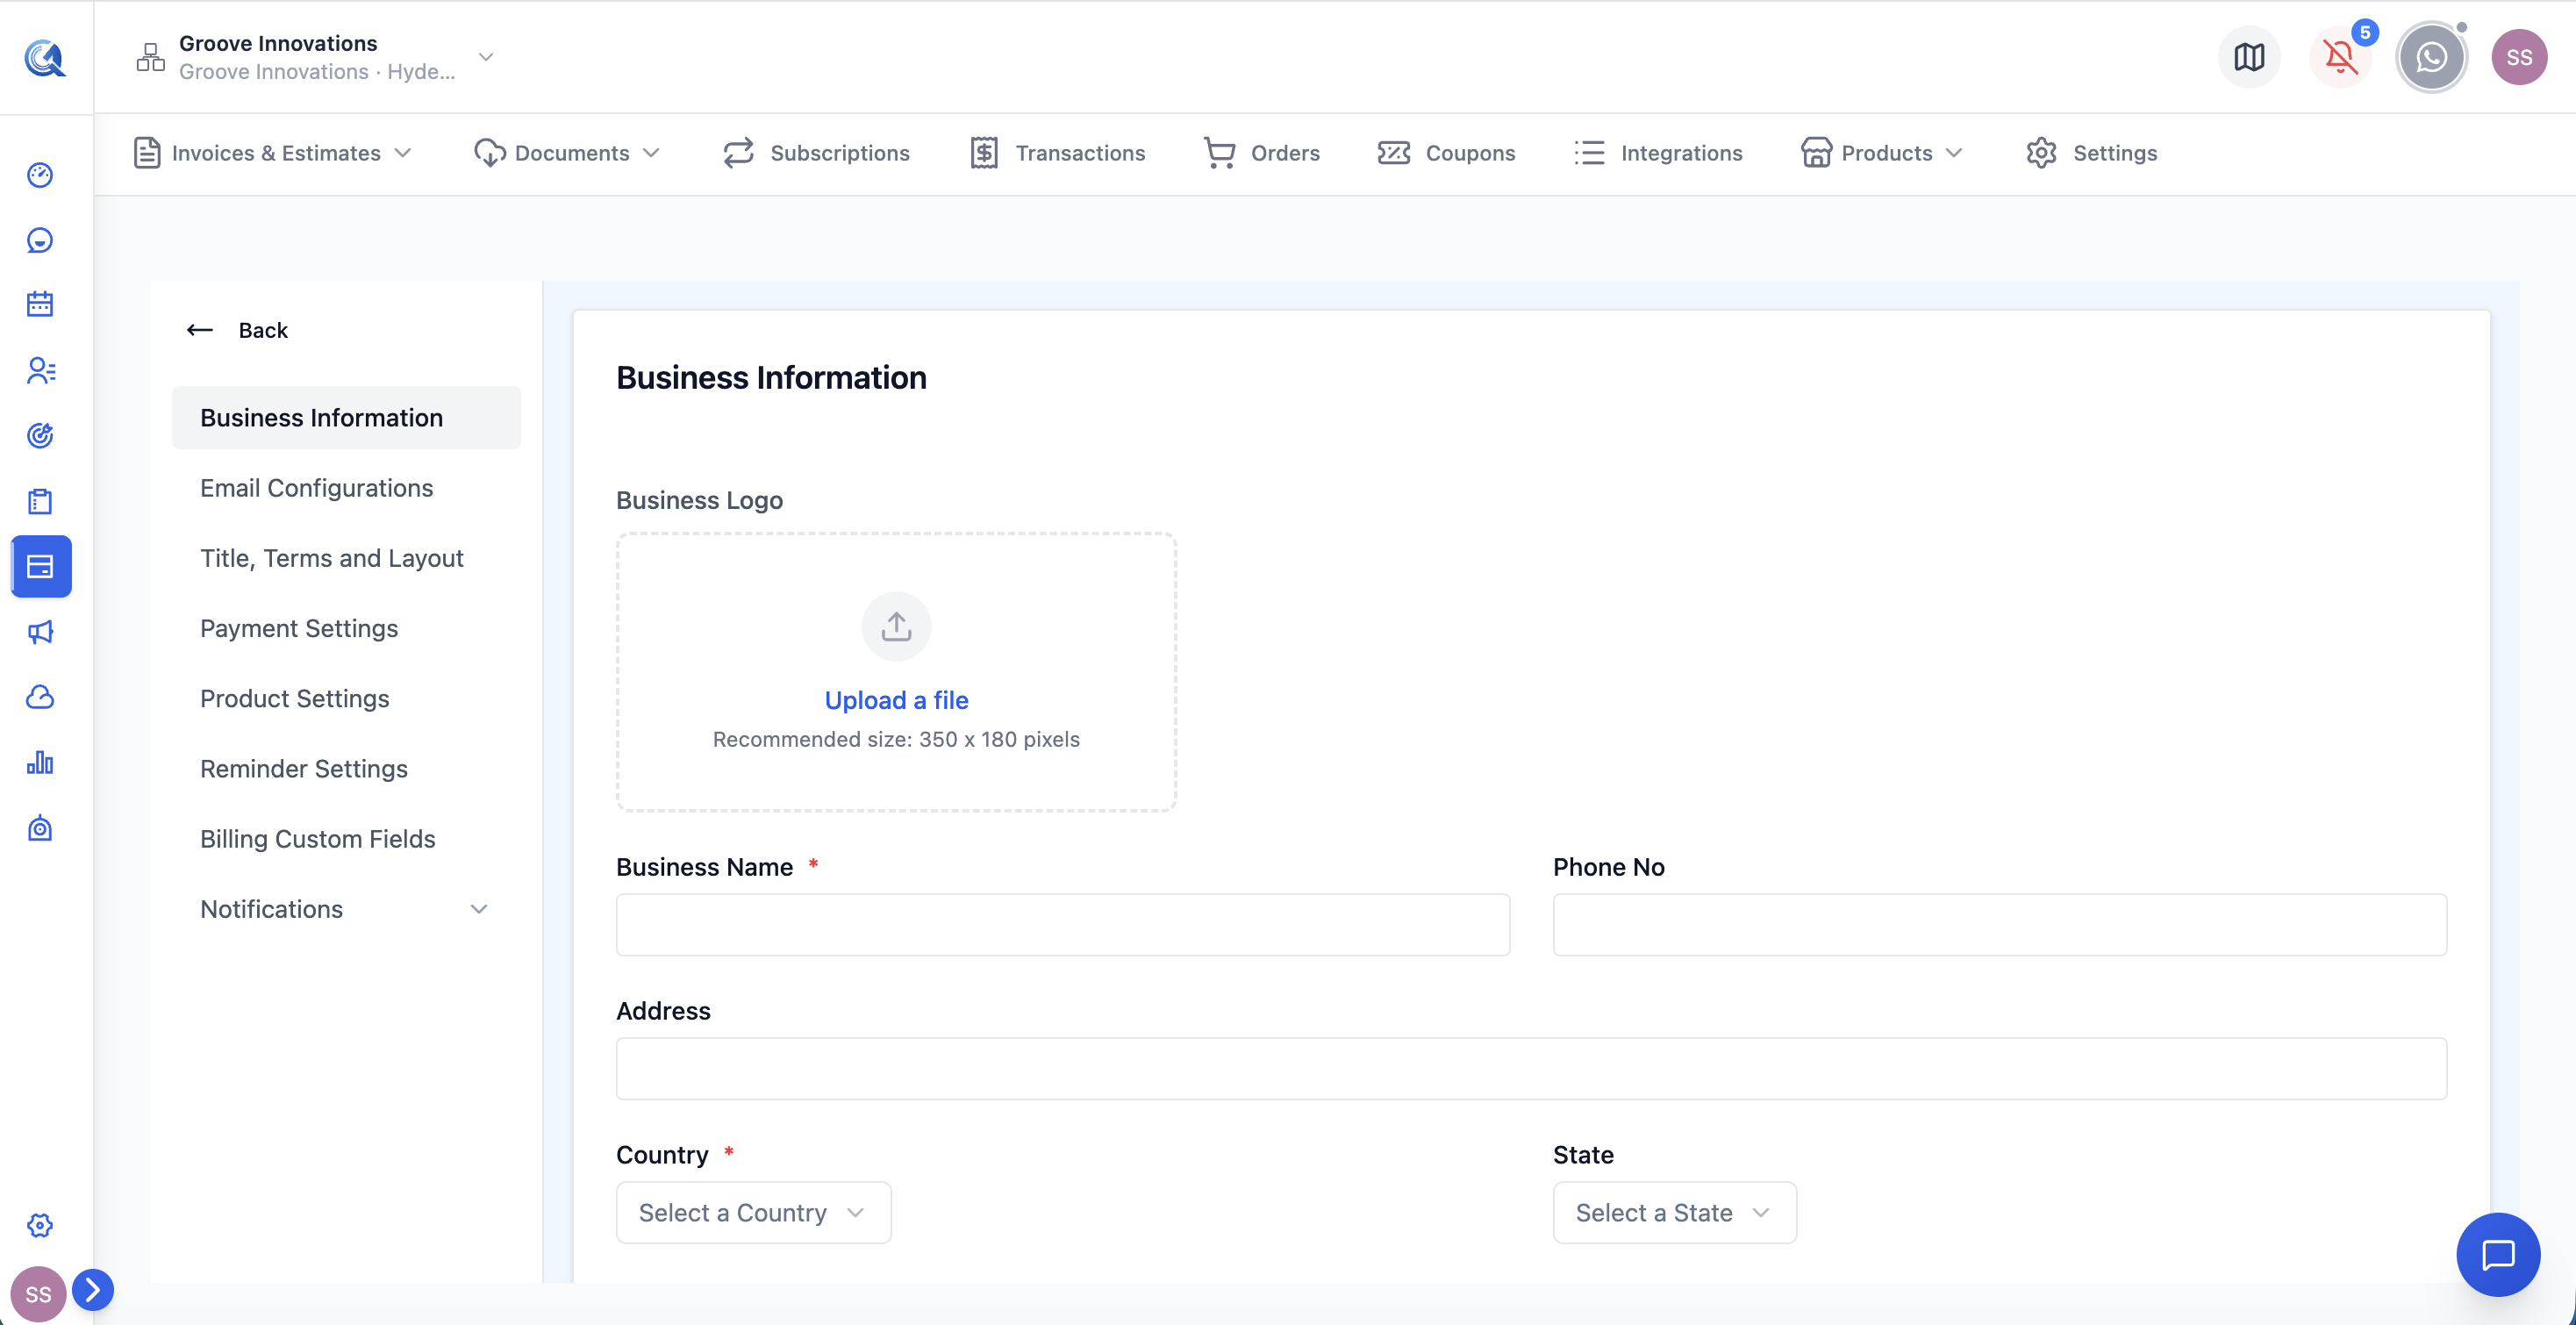
Task: Go to the Coupons tab
Action: (1447, 153)
